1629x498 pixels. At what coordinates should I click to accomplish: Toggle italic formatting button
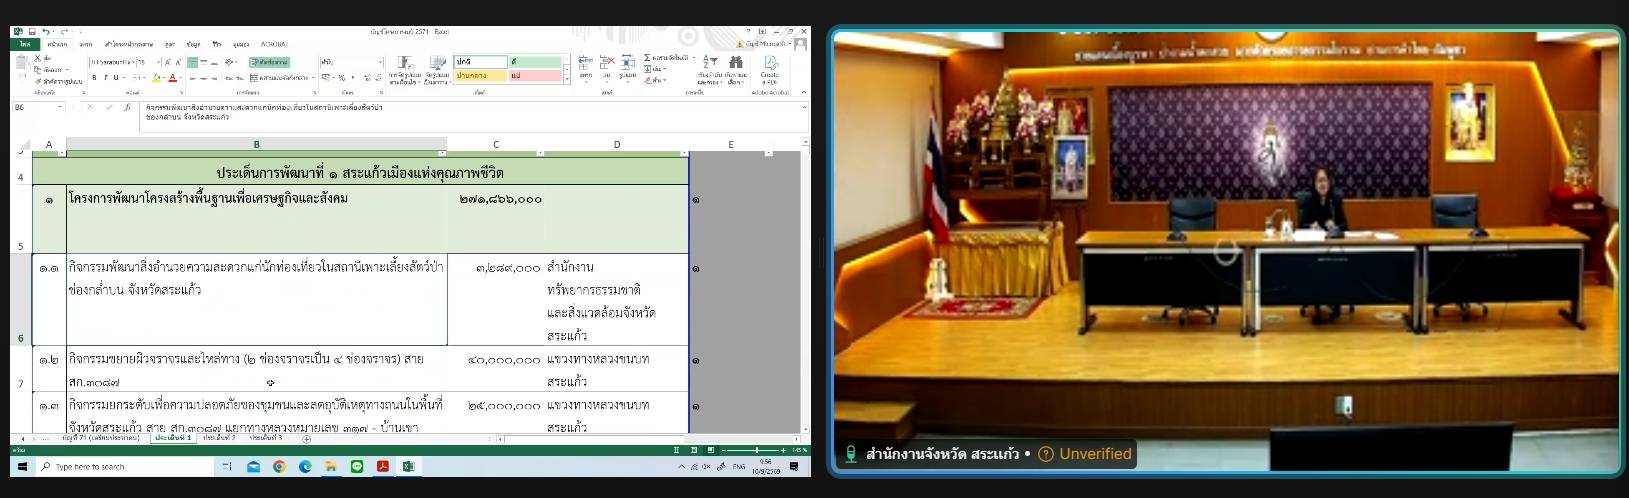click(x=106, y=77)
